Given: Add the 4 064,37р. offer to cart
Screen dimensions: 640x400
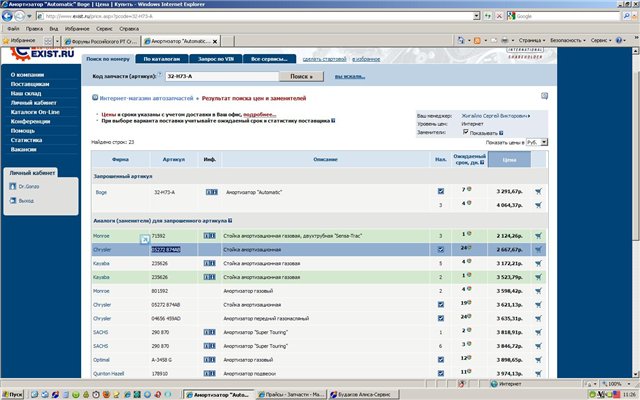Looking at the screenshot, I should [x=538, y=205].
